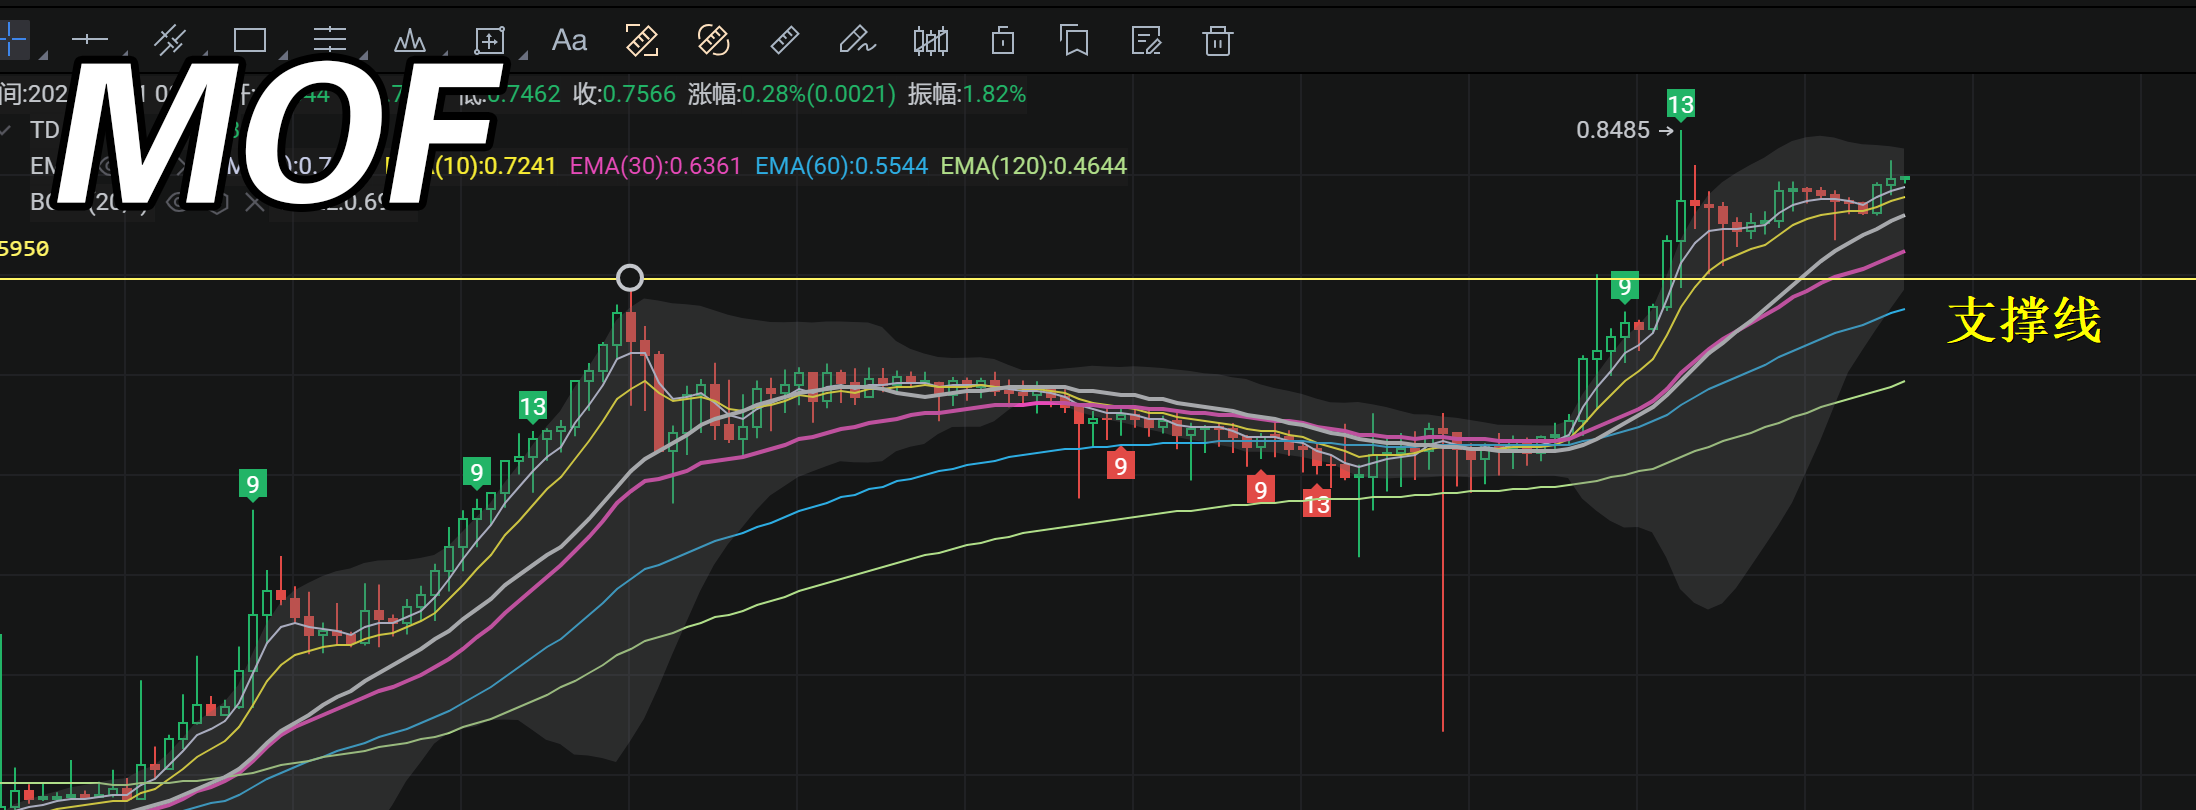Click 涨幅:0.28%(0.0021) change value

(x=792, y=94)
